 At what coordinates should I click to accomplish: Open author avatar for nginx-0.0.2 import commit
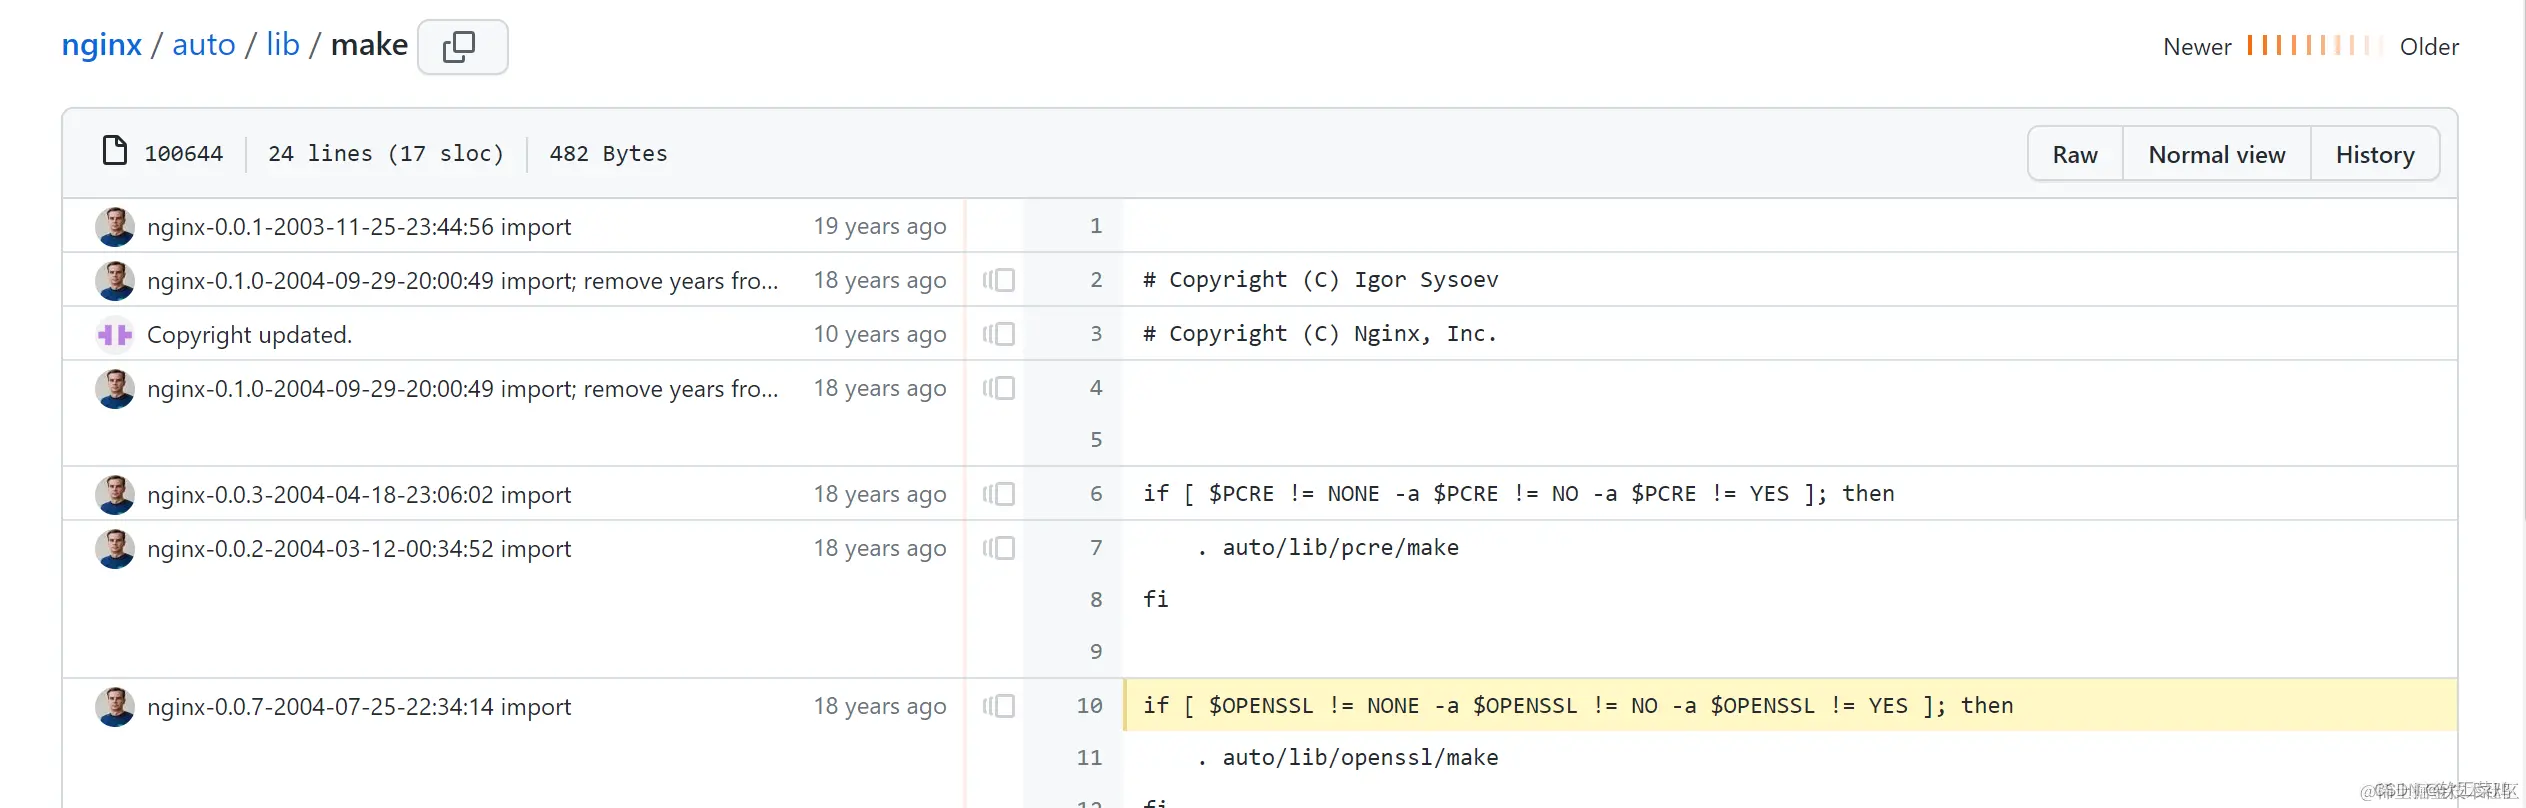click(115, 549)
